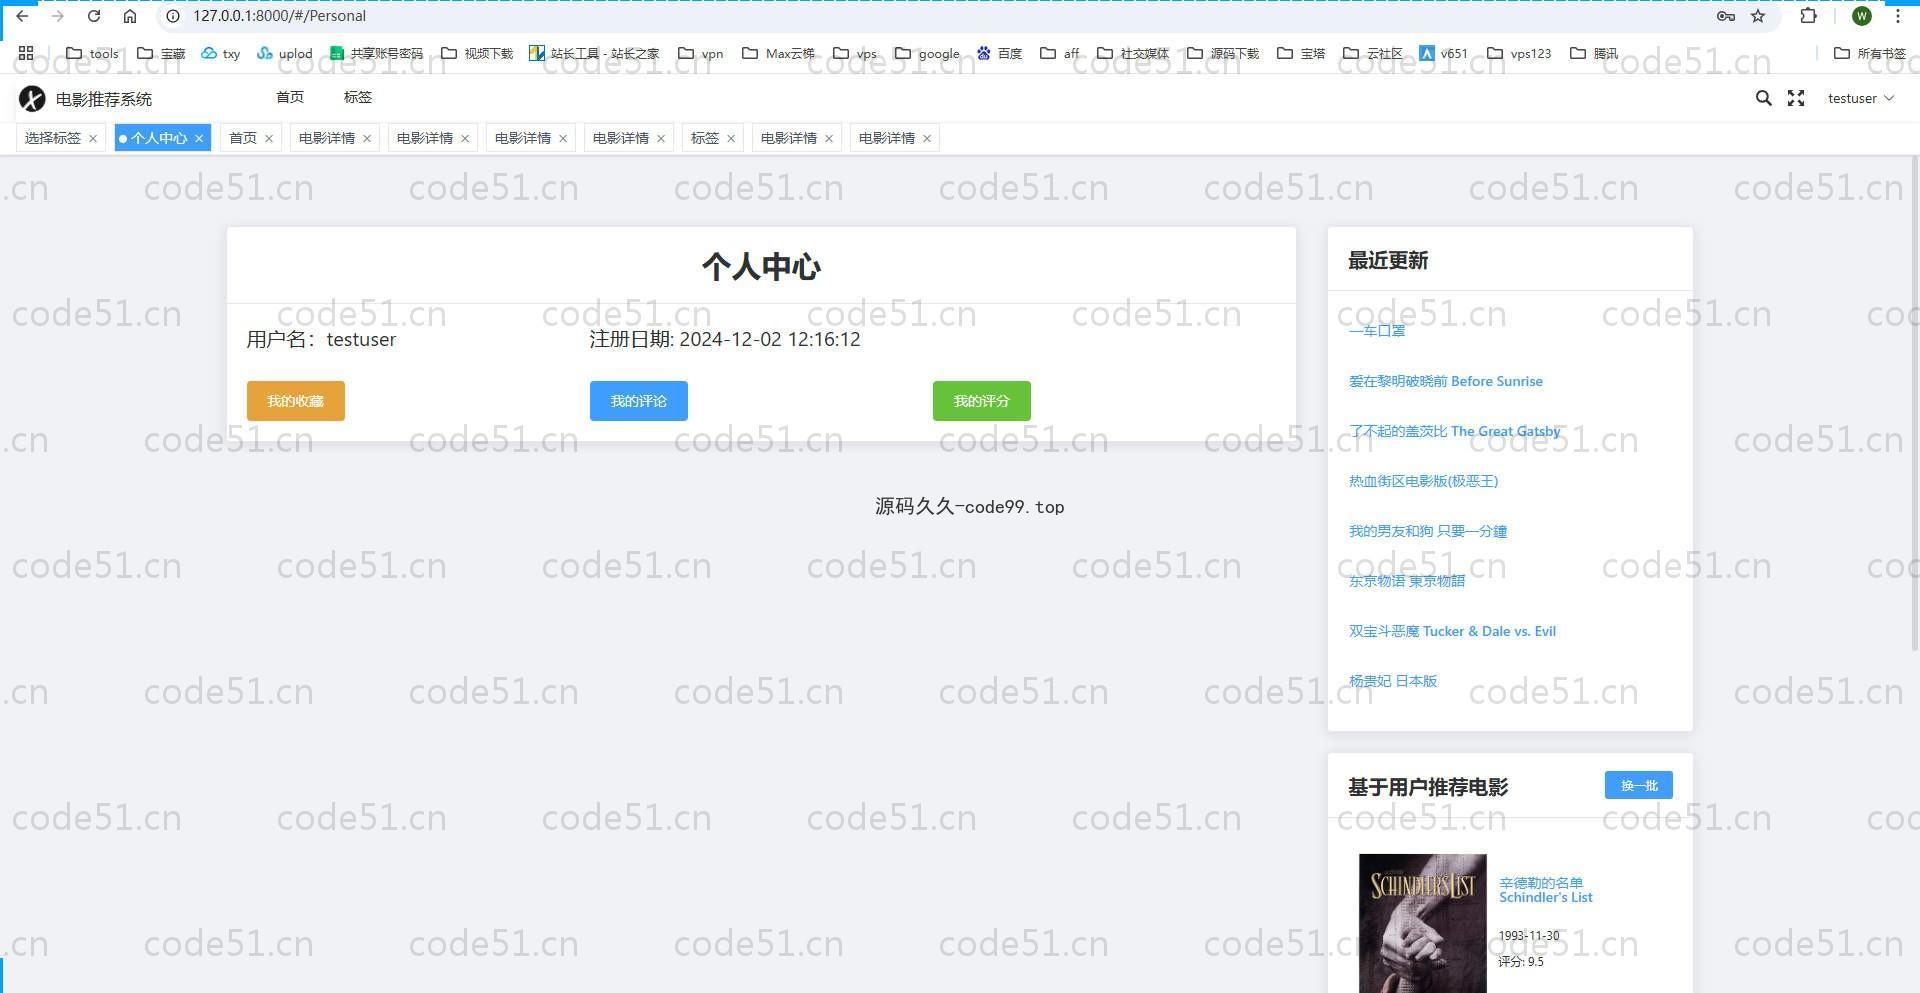Open the vps123 bookmark folder
Viewport: 1920px width, 993px height.
(x=1519, y=53)
